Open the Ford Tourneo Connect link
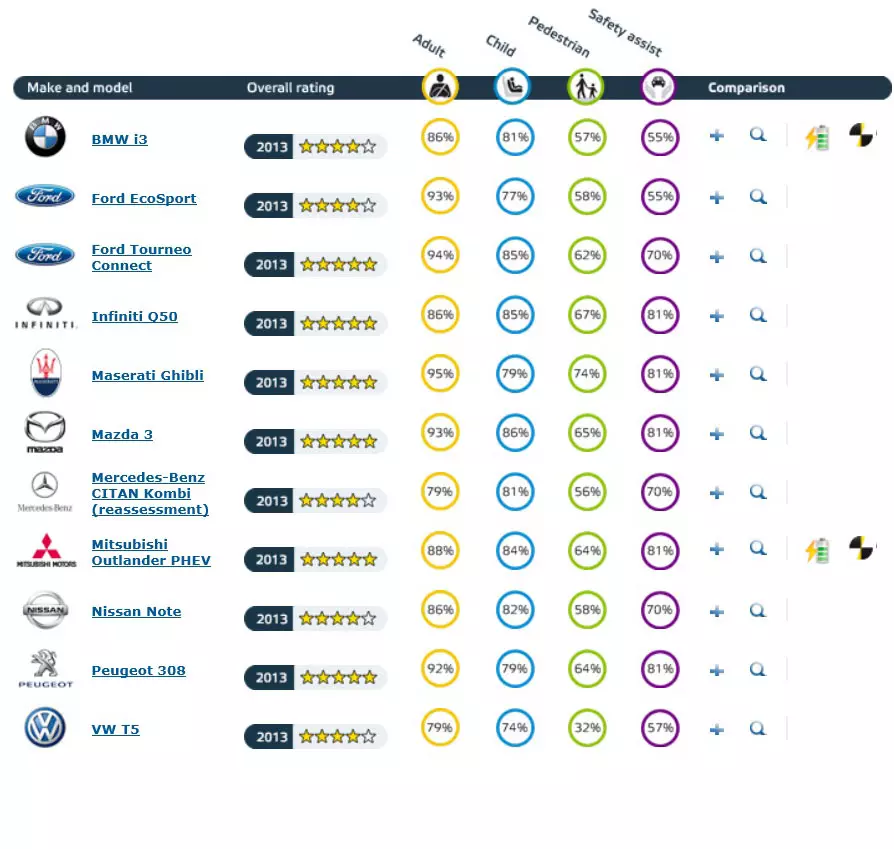This screenshot has width=894, height=849. 141,258
